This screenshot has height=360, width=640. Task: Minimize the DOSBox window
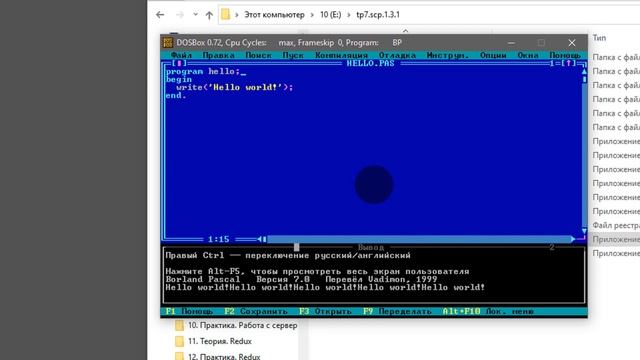point(511,42)
